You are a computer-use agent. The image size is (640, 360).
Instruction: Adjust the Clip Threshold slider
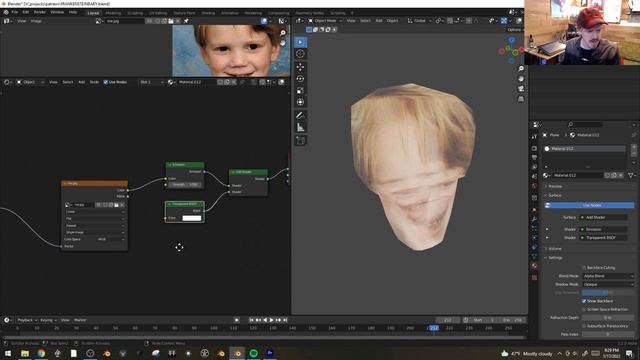click(608, 293)
